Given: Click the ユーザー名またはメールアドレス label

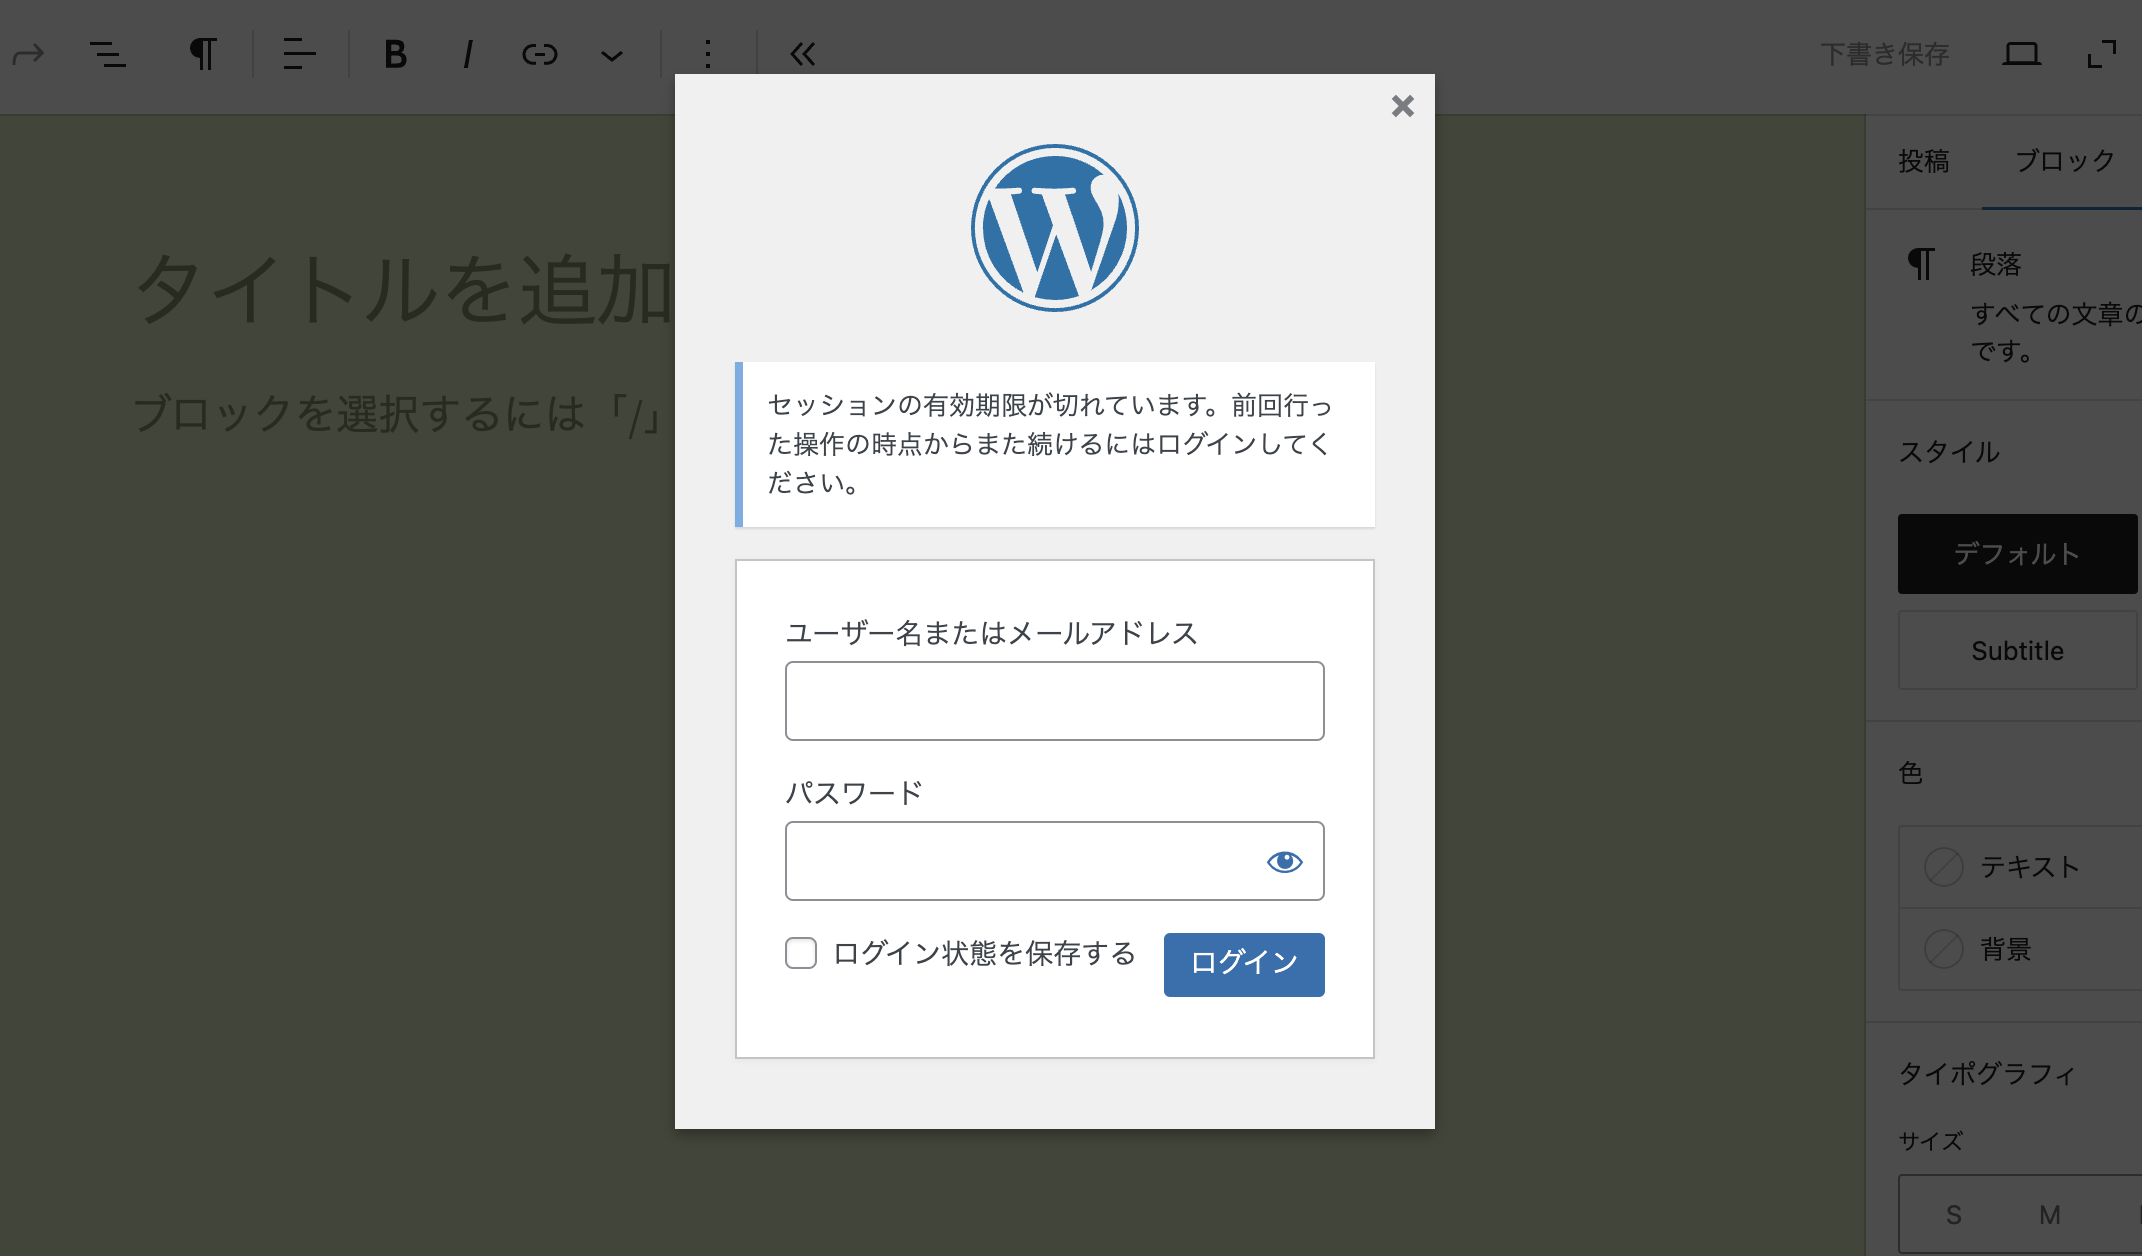Looking at the screenshot, I should (992, 633).
